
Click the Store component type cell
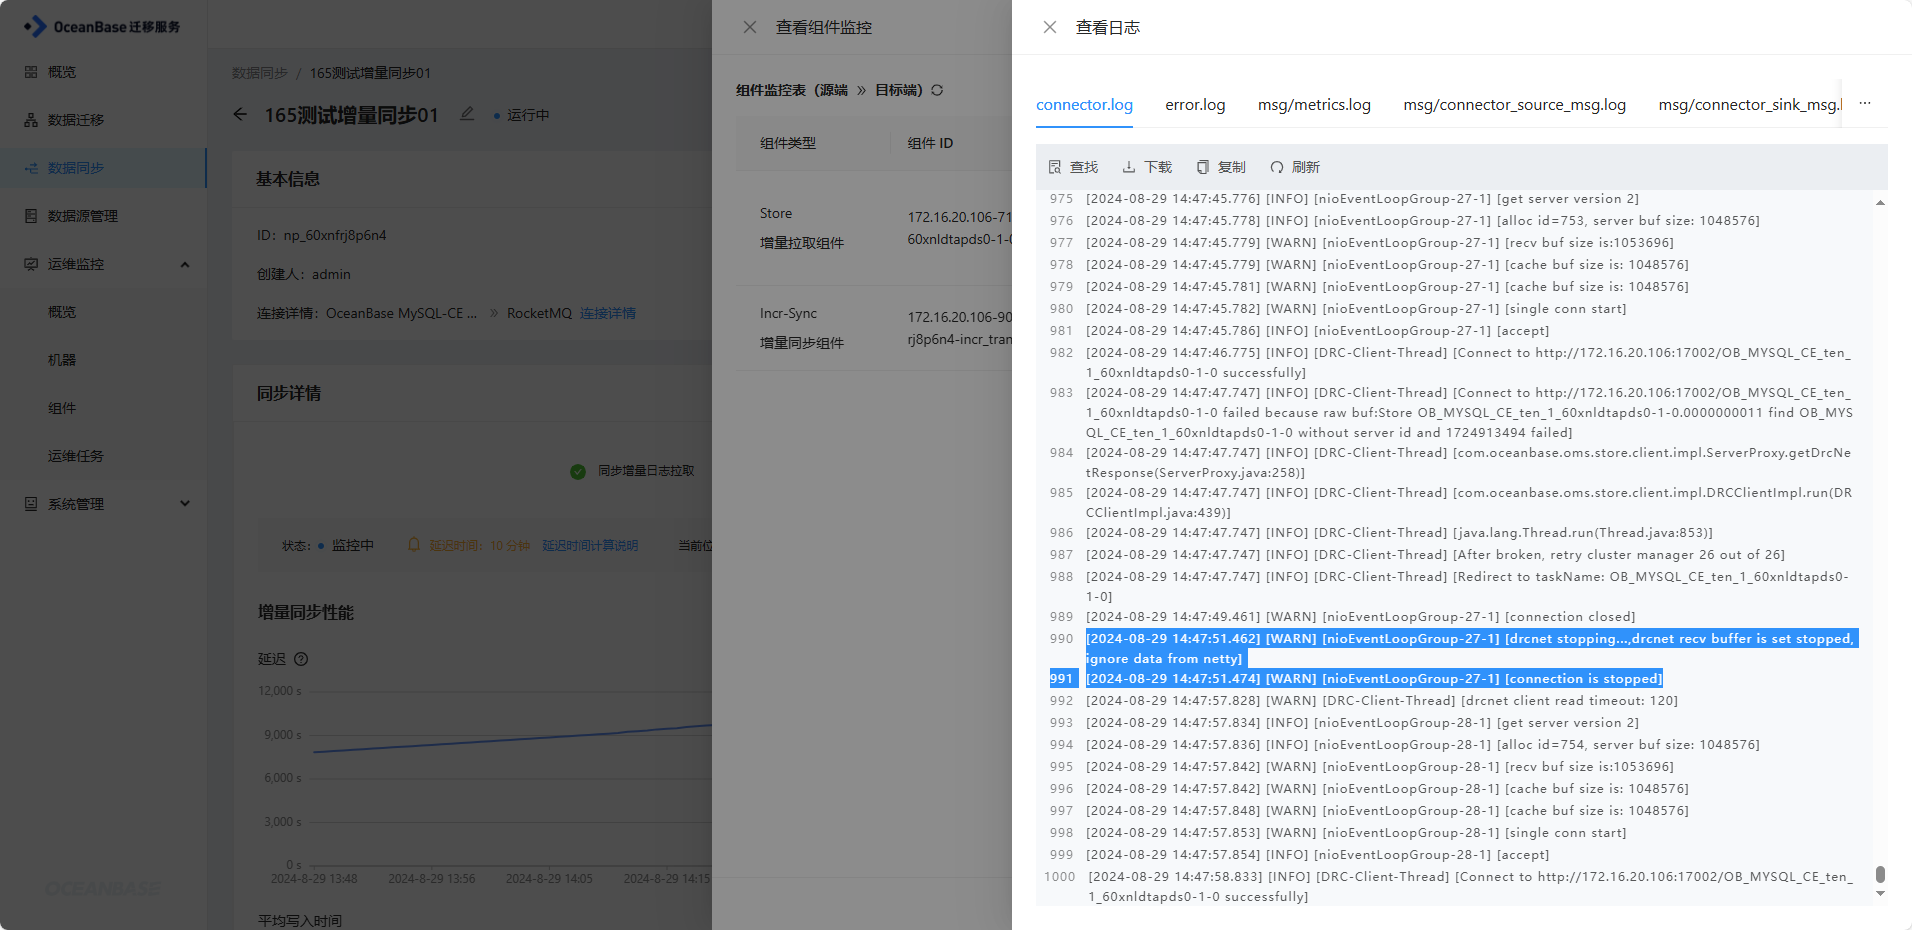(802, 228)
